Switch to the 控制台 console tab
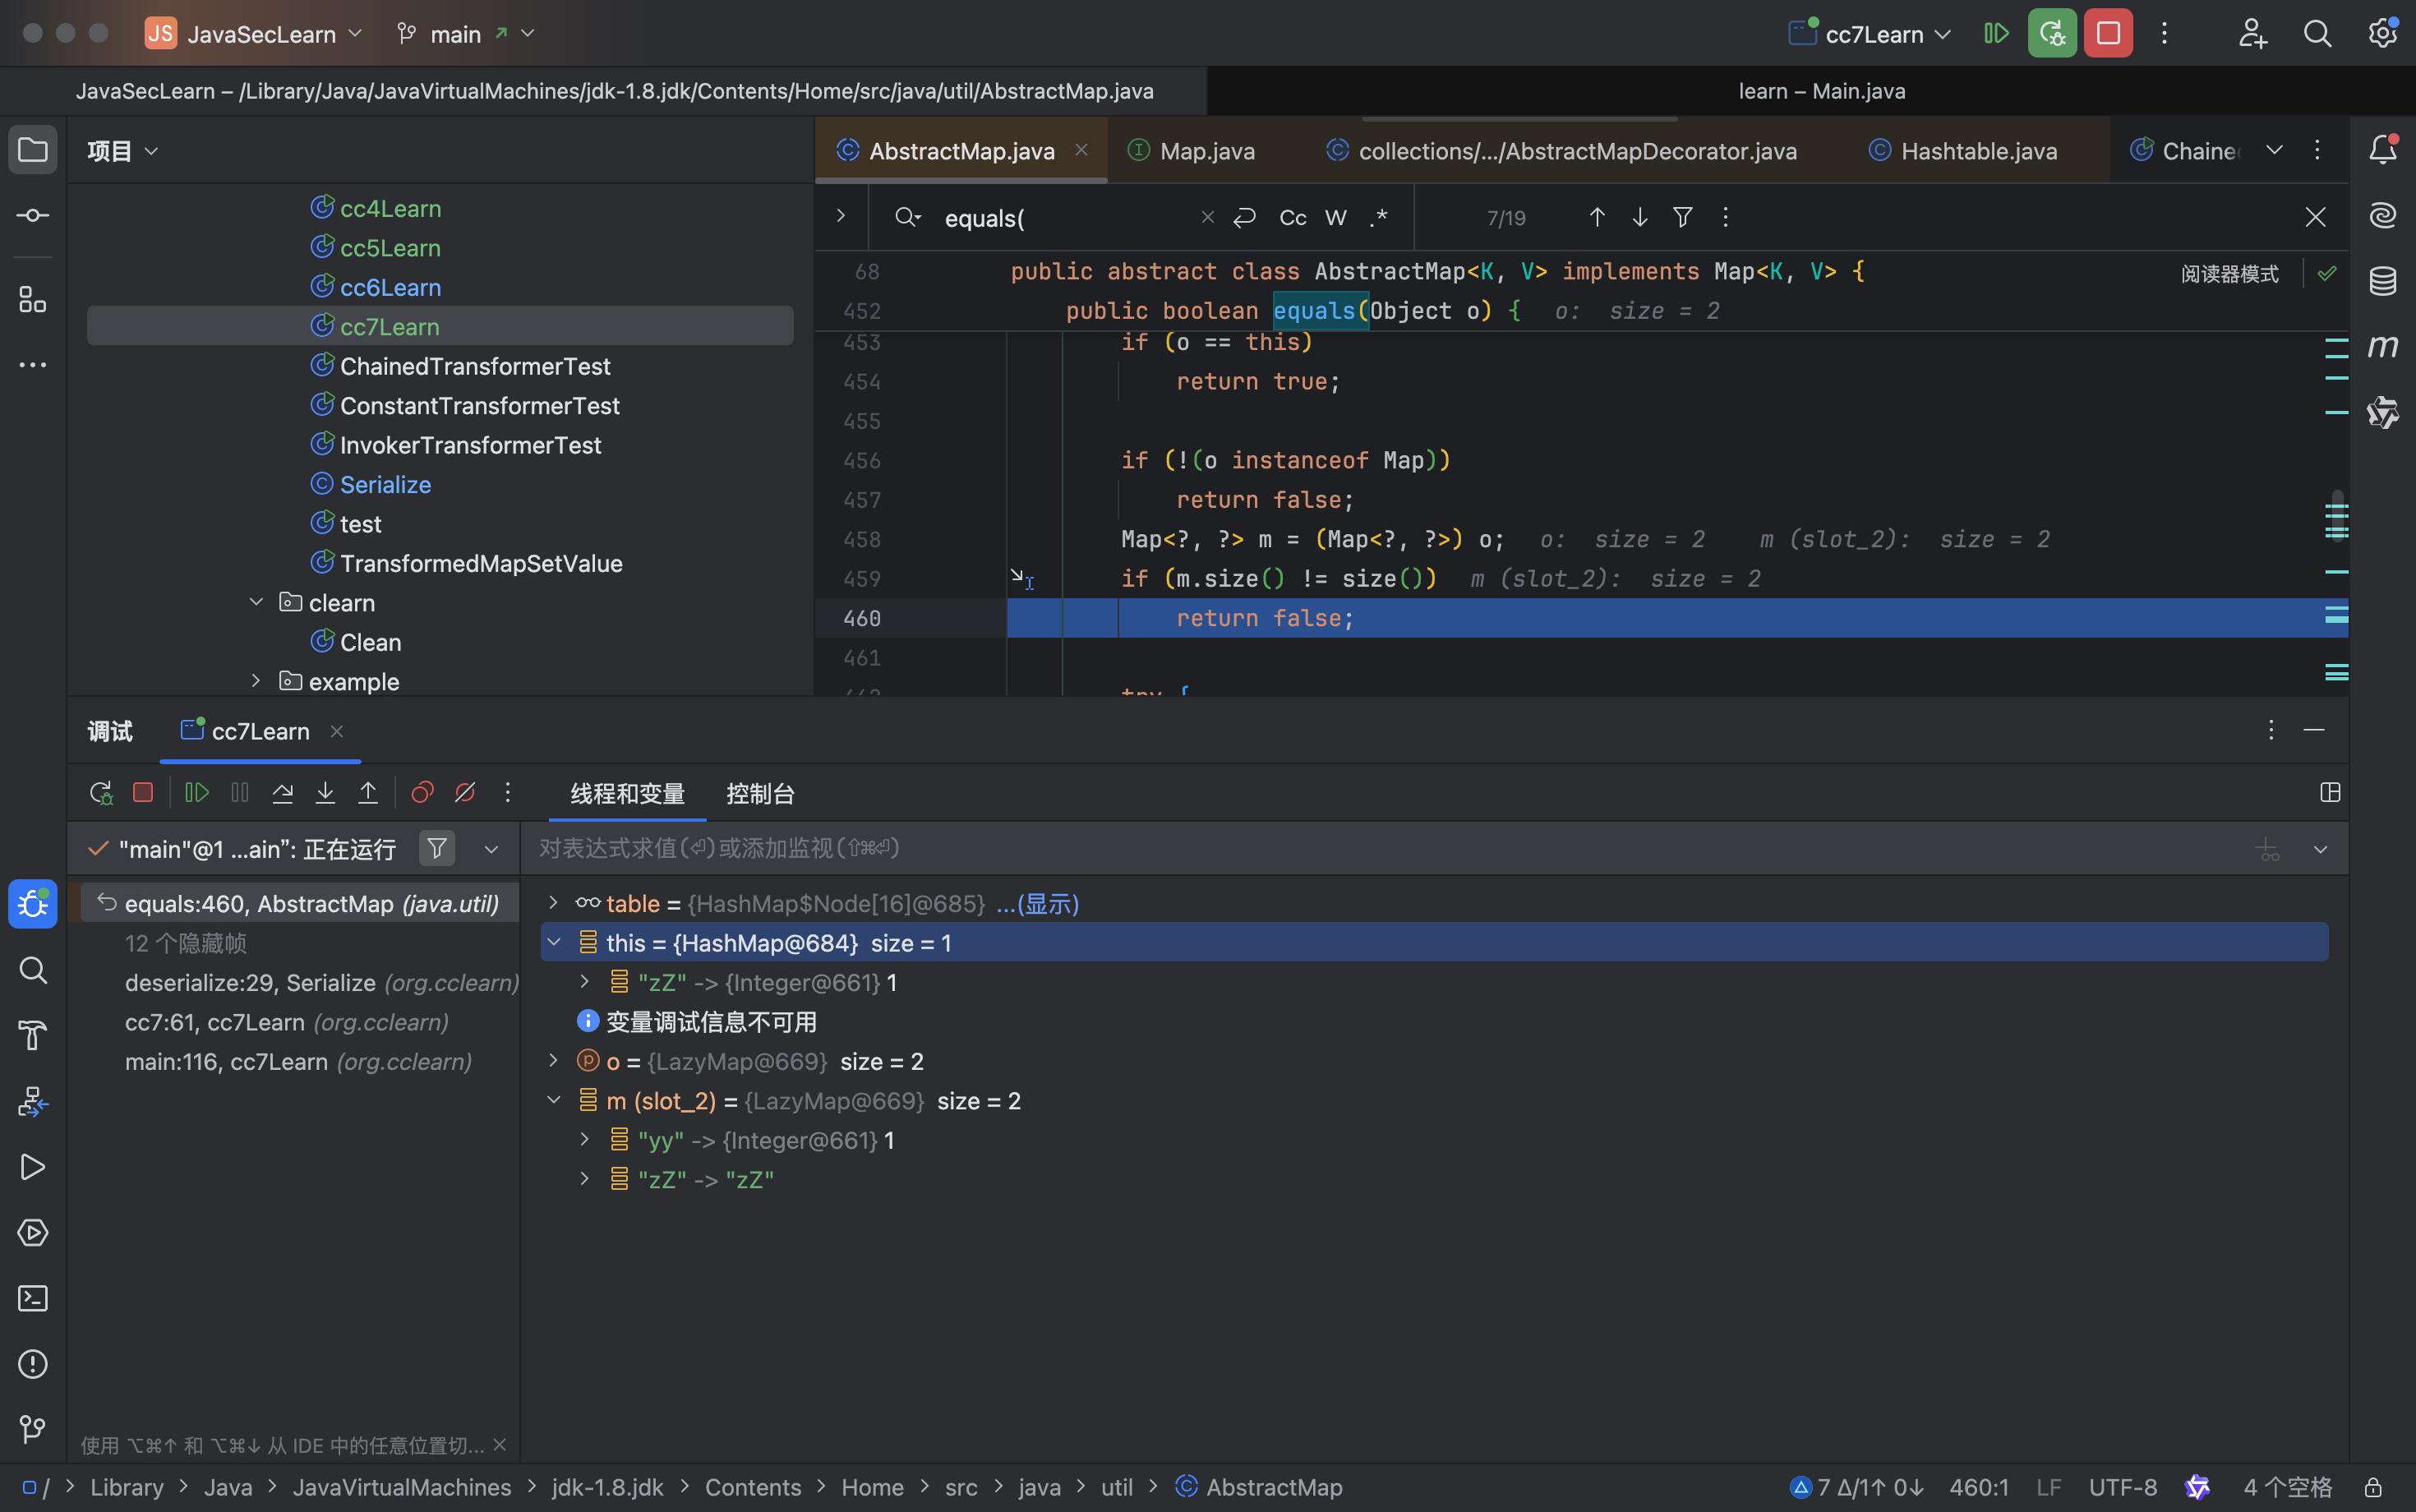Screen dimensions: 2416x1512 (x=760, y=794)
